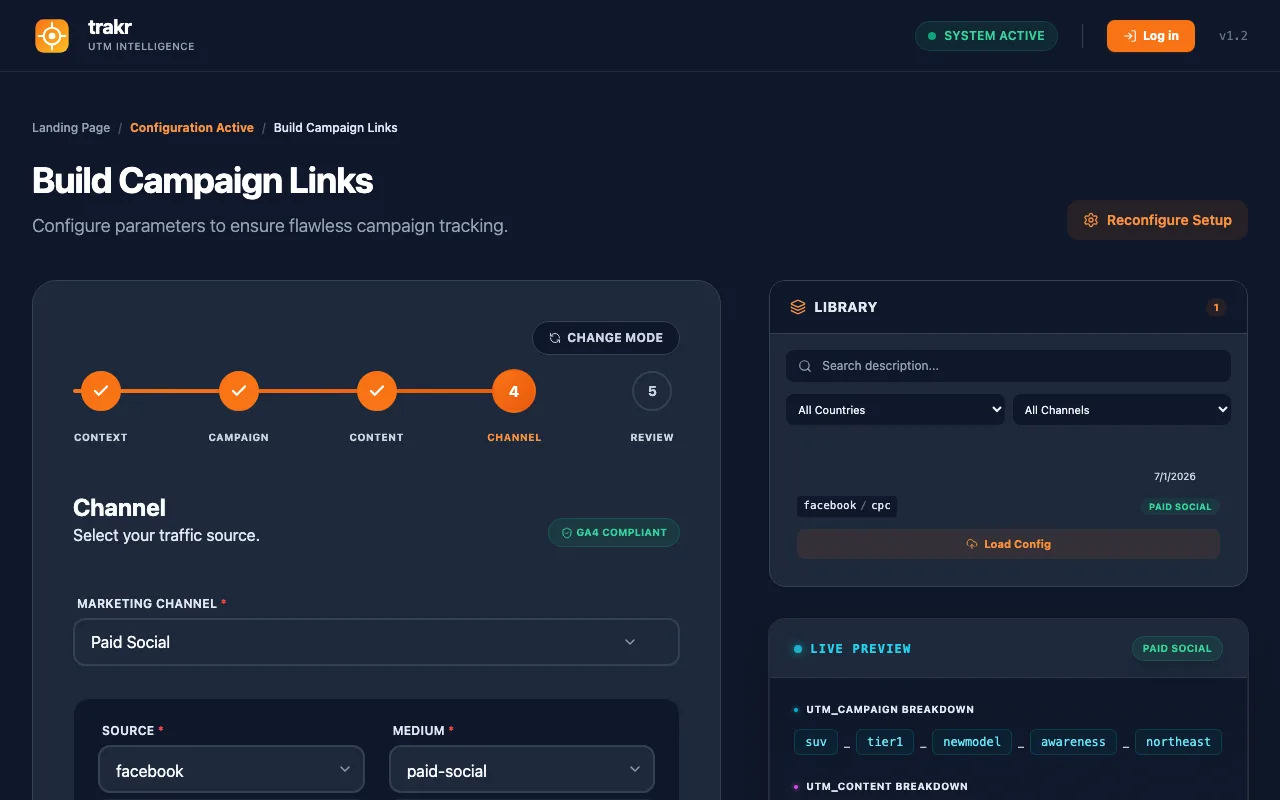Open the All Countries filter dropdown
This screenshot has width=1280, height=800.
[895, 410]
